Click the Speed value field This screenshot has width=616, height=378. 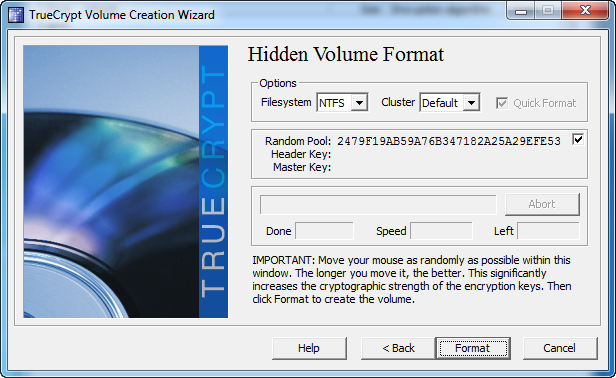[x=441, y=231]
